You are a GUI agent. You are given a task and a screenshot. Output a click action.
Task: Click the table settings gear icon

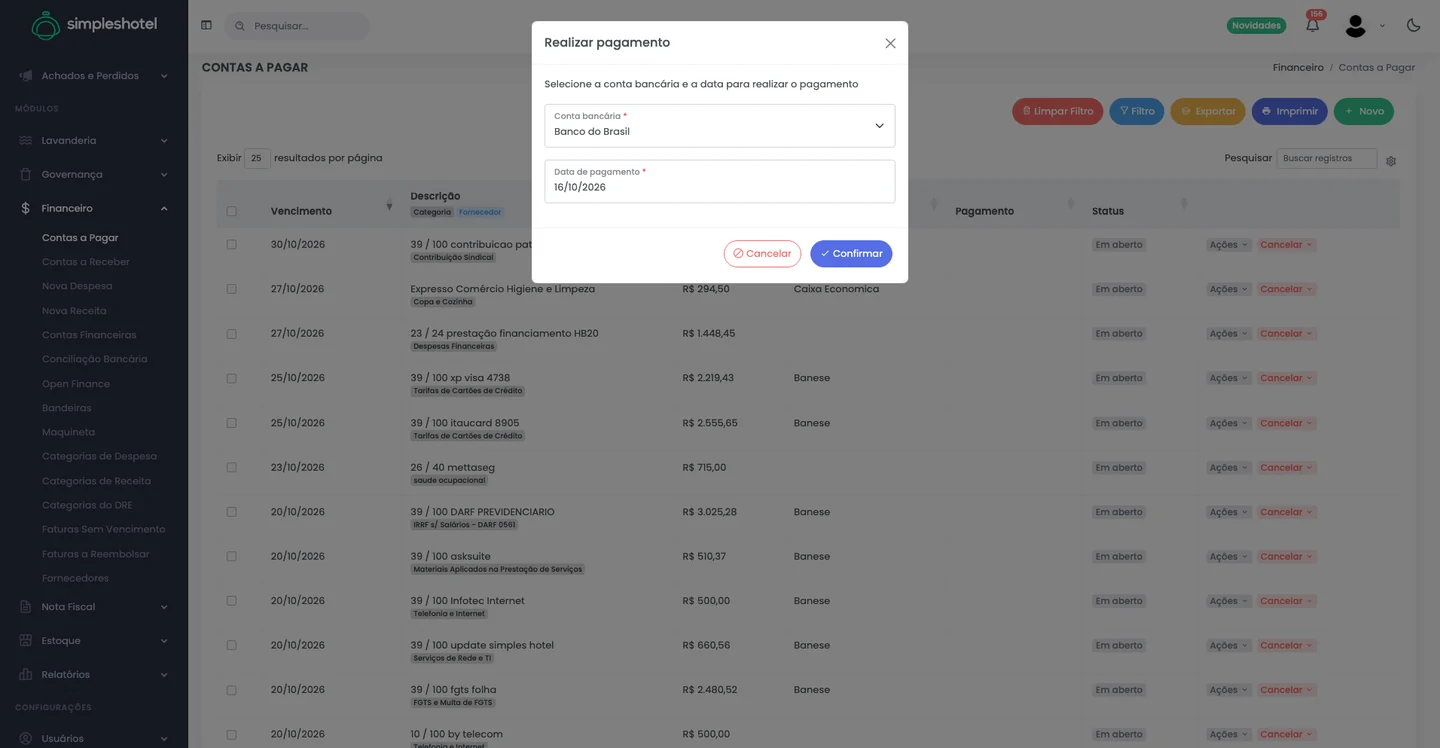1391,160
